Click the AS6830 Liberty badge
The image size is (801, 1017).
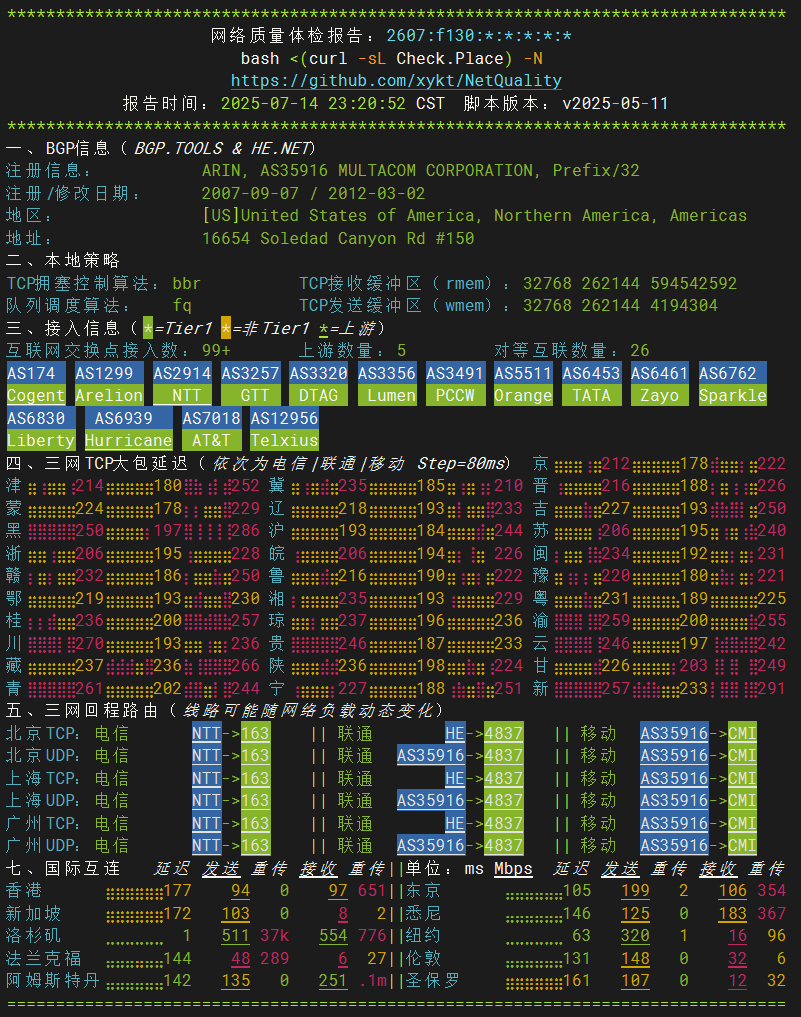41,429
